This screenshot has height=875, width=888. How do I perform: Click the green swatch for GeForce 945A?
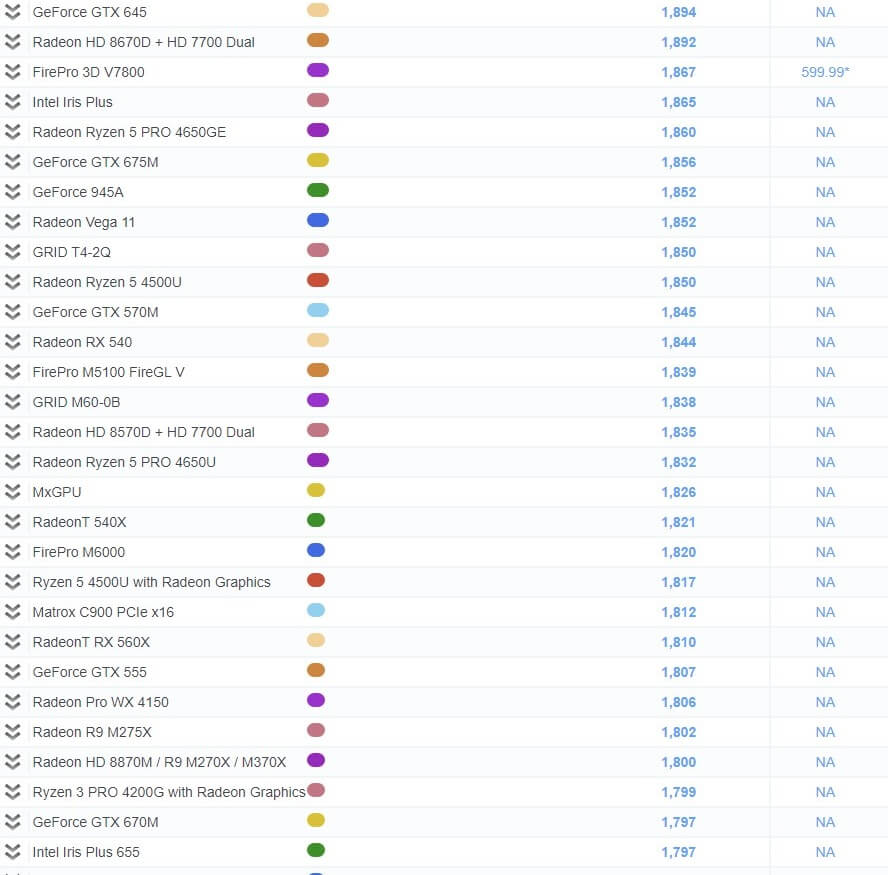(318, 190)
